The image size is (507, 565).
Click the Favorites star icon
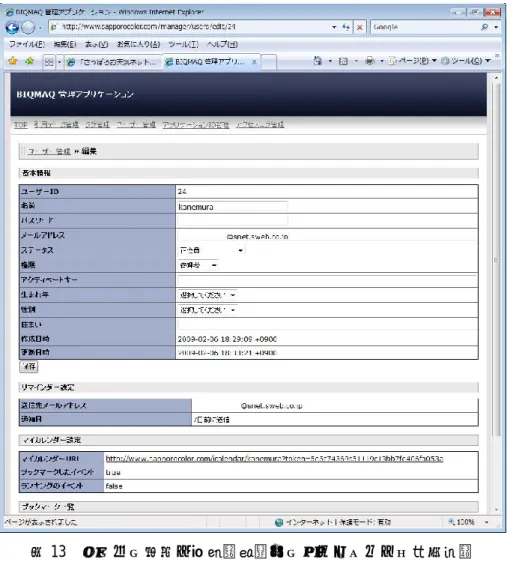point(13,61)
